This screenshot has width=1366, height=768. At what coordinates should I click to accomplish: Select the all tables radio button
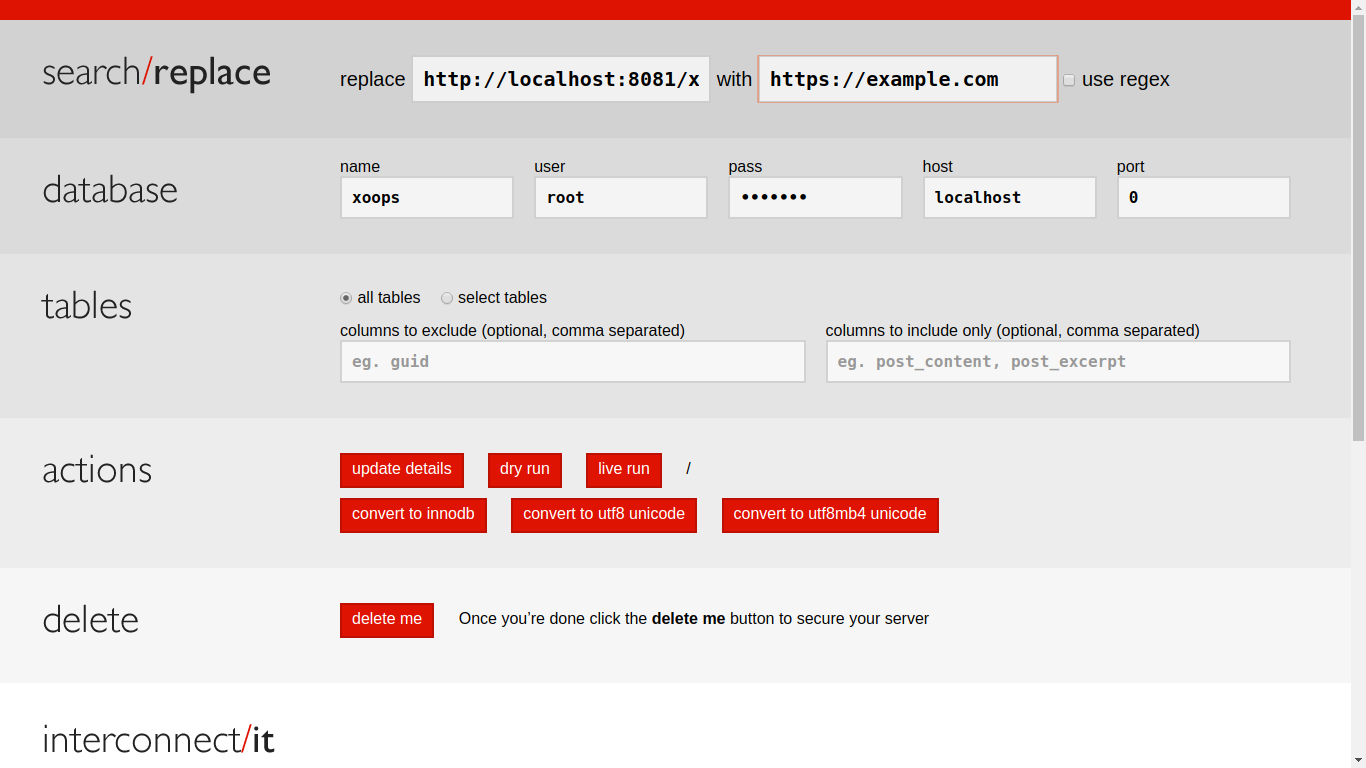coord(345,297)
